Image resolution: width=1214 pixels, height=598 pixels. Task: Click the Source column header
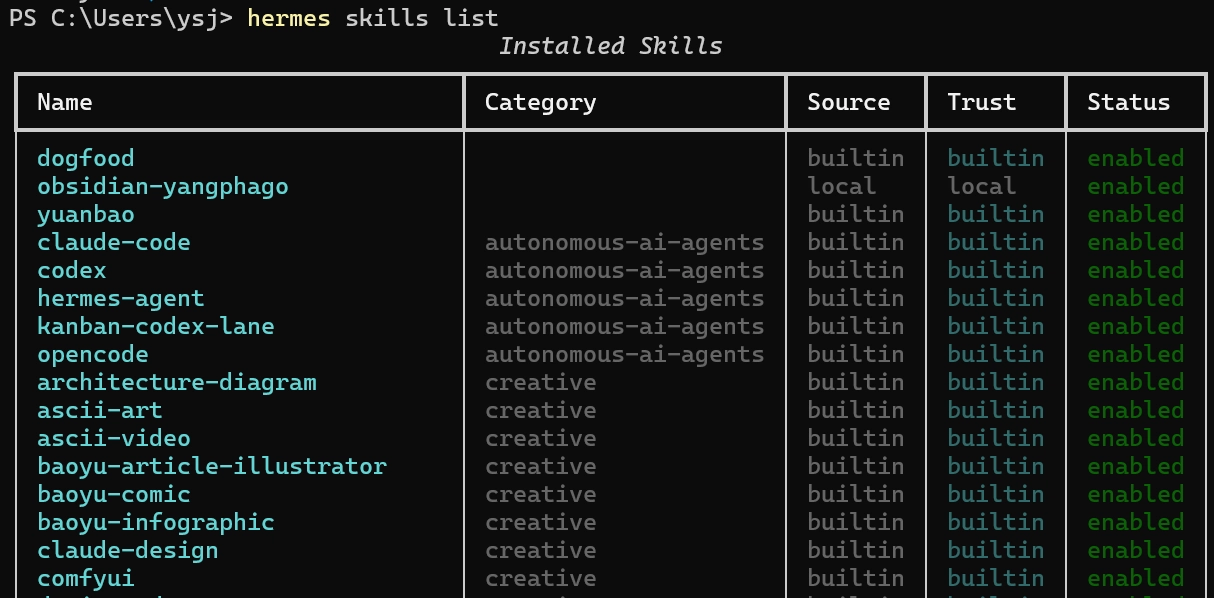click(x=848, y=102)
